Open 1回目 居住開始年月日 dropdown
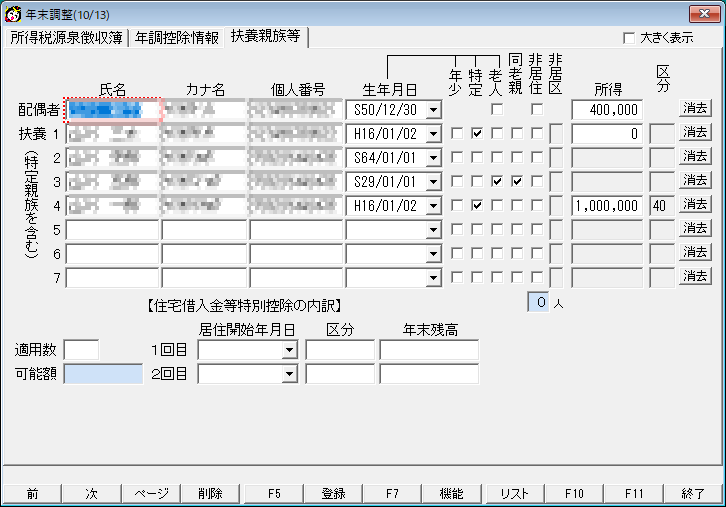The image size is (726, 507). click(x=289, y=350)
